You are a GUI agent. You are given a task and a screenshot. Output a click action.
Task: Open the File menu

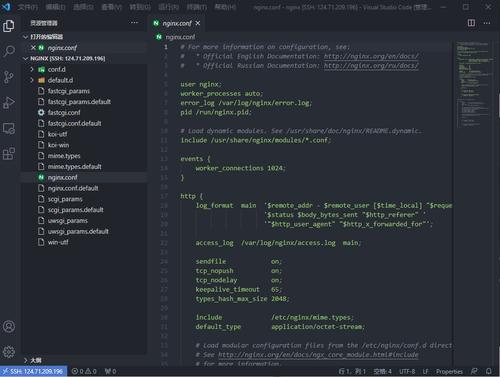[28, 7]
